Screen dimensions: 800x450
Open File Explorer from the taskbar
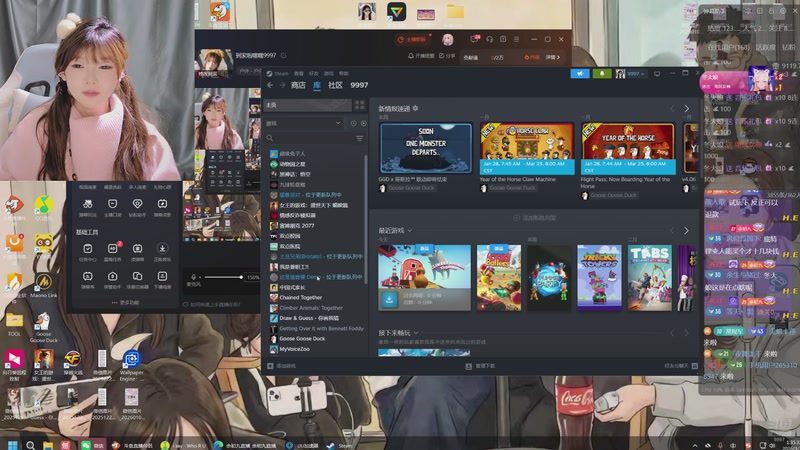48,445
